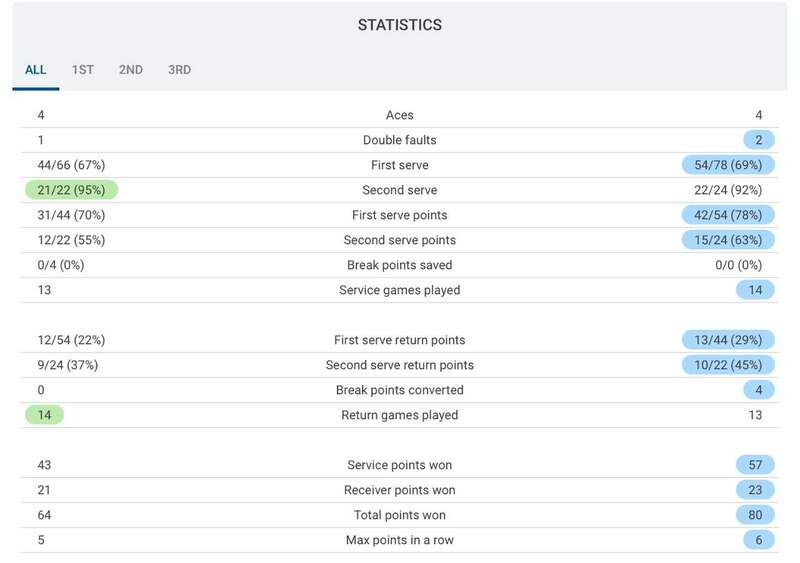Image resolution: width=800 pixels, height=563 pixels.
Task: Click the blue 13/44 (29%) return points badge
Action: (727, 340)
